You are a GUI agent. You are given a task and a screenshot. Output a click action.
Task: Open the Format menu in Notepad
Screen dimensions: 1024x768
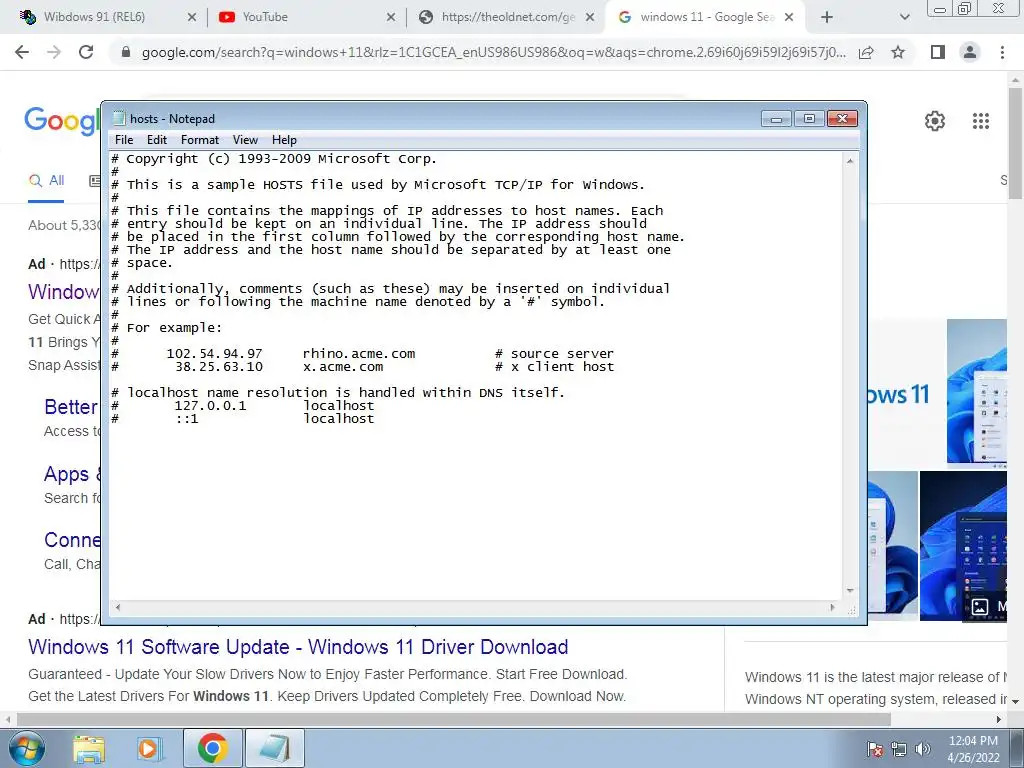pyautogui.click(x=200, y=140)
